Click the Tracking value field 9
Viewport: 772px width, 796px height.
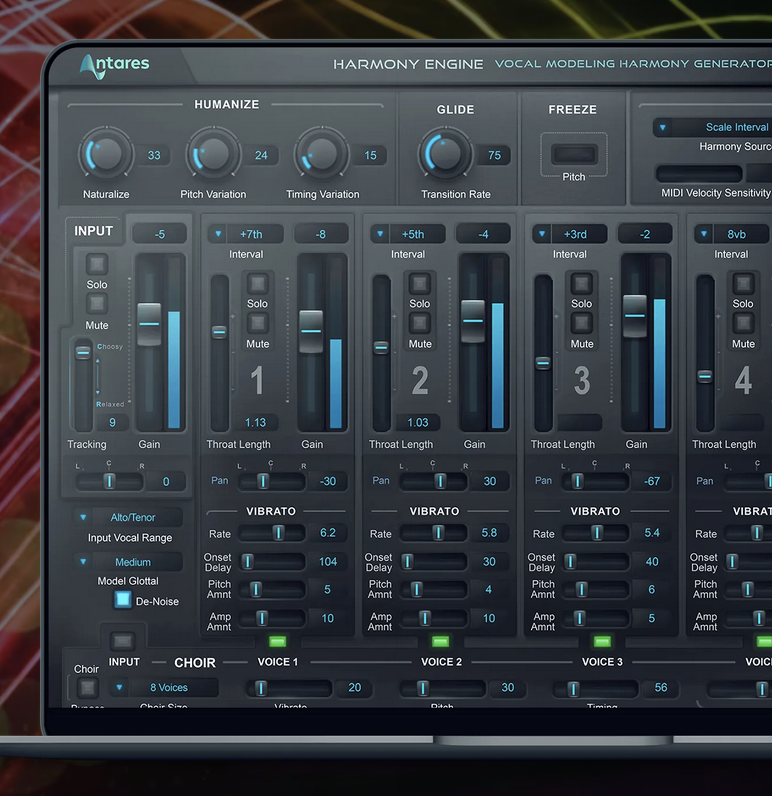click(x=112, y=422)
